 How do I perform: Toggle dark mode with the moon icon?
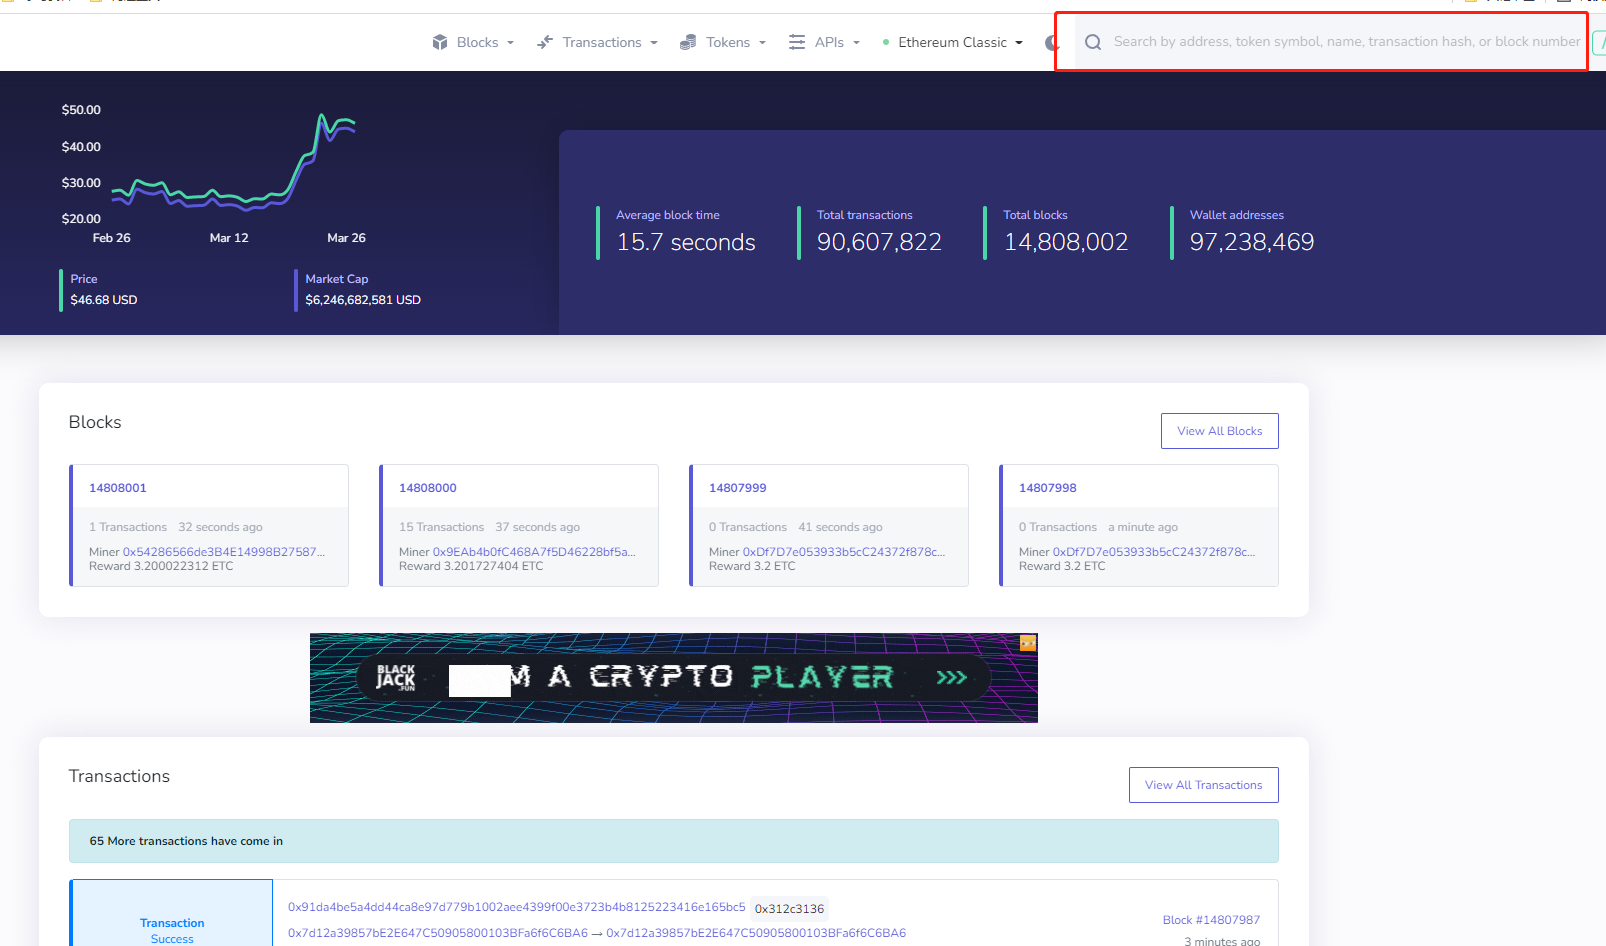click(x=1051, y=42)
